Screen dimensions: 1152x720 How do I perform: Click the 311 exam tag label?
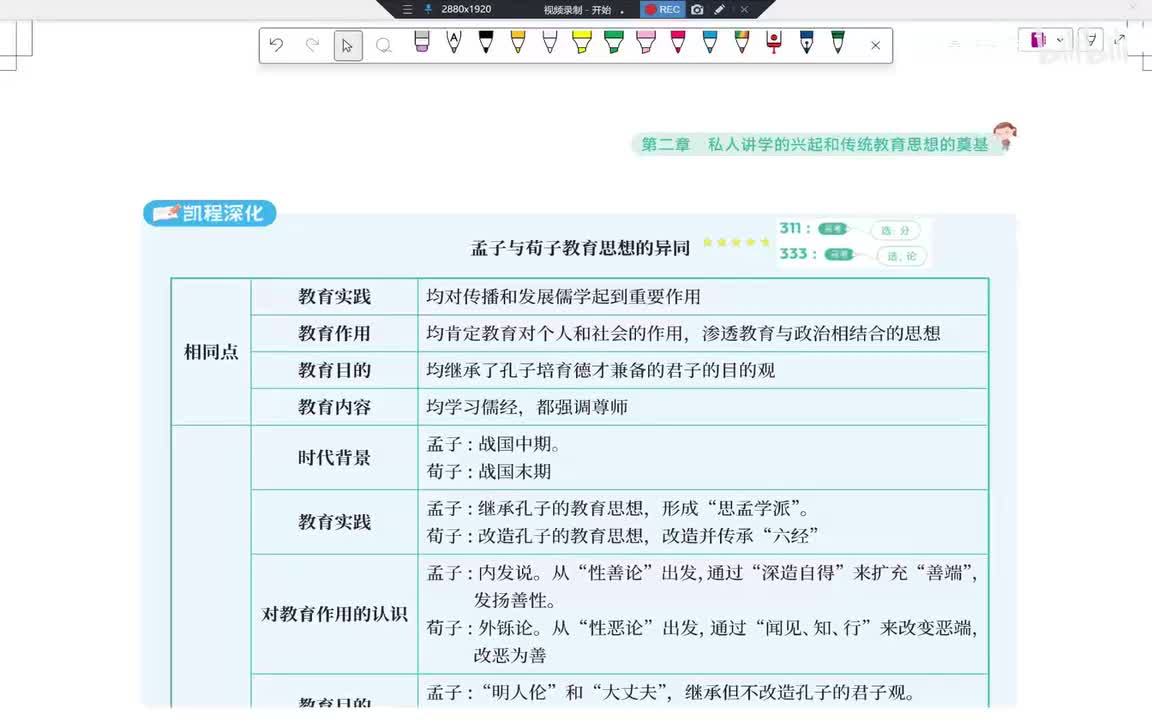pyautogui.click(x=794, y=228)
